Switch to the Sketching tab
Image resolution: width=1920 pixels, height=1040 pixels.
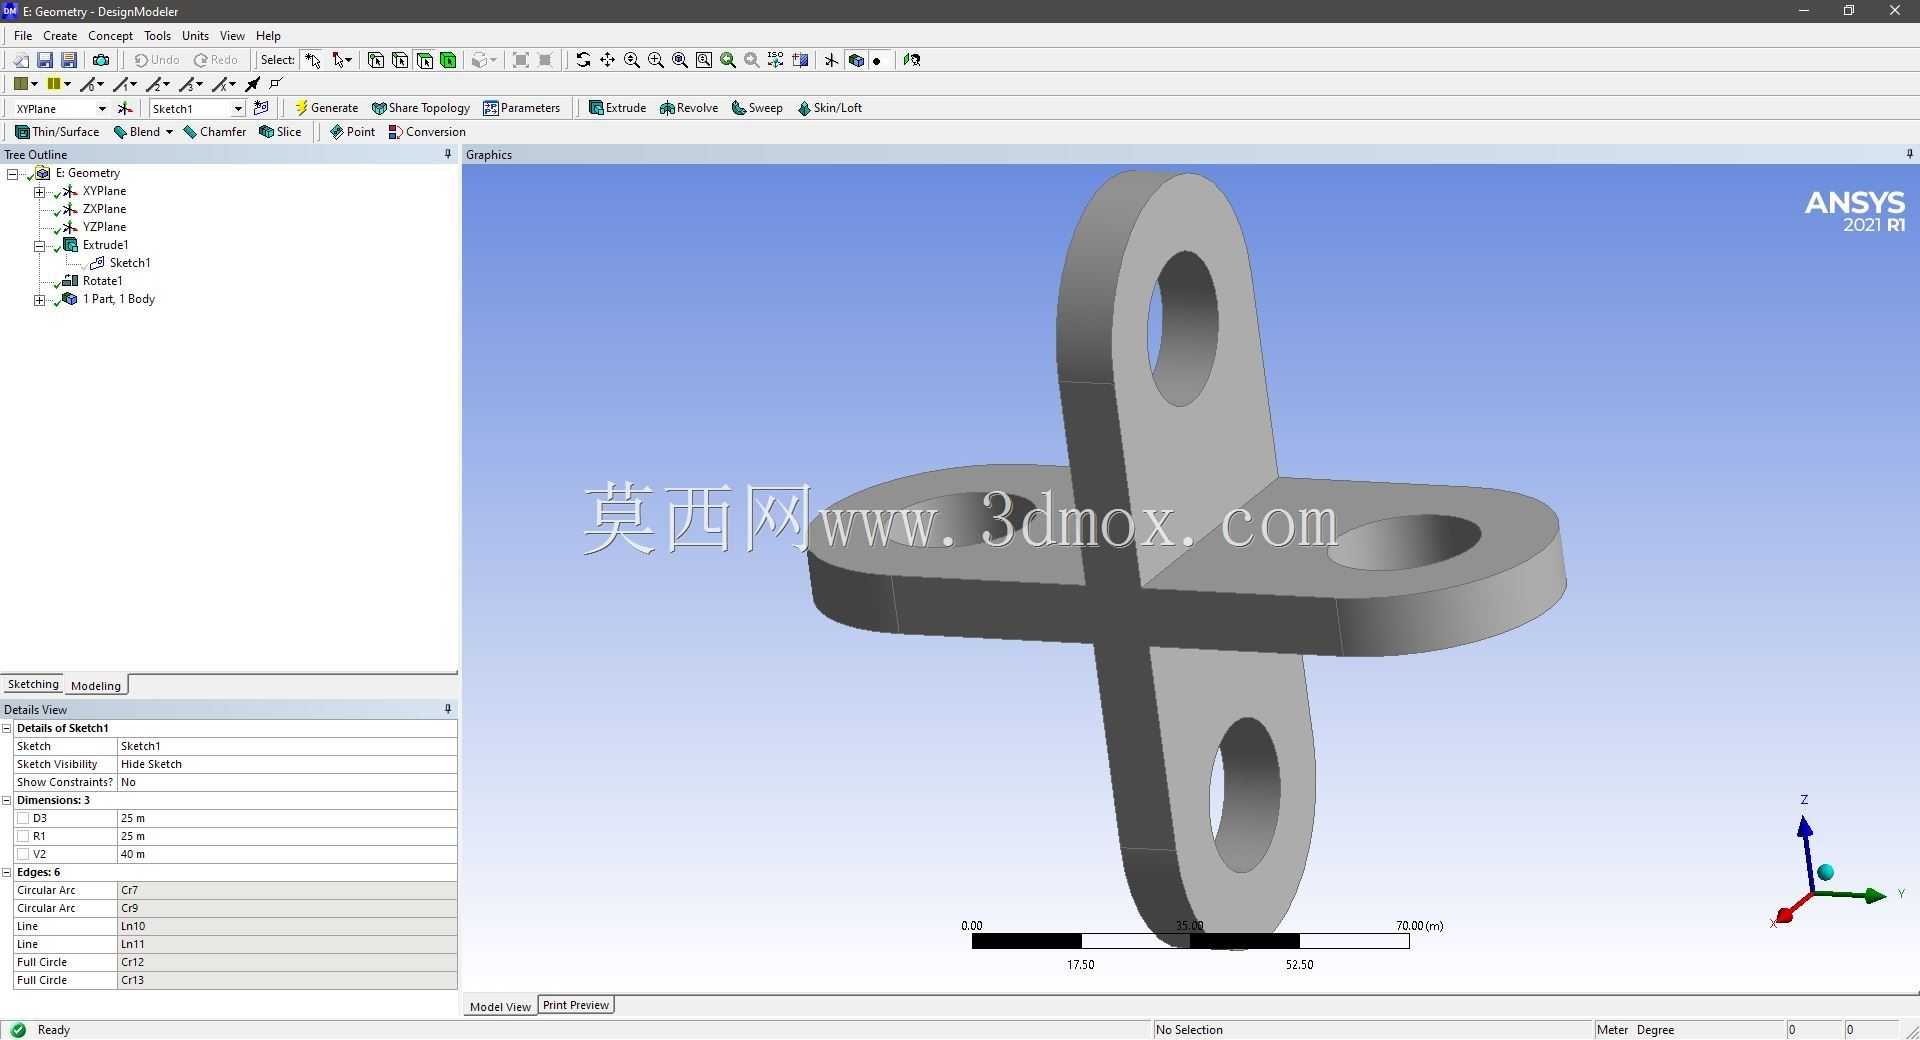33,684
